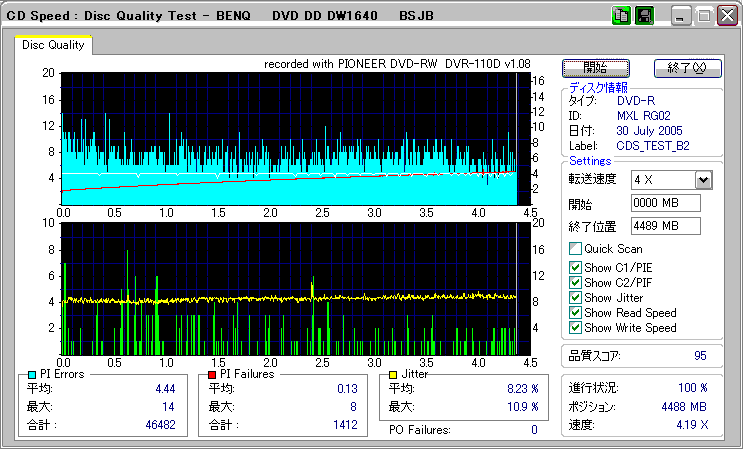Select the Disc Quality tab
Viewport: 743px width, 449px height.
54,45
